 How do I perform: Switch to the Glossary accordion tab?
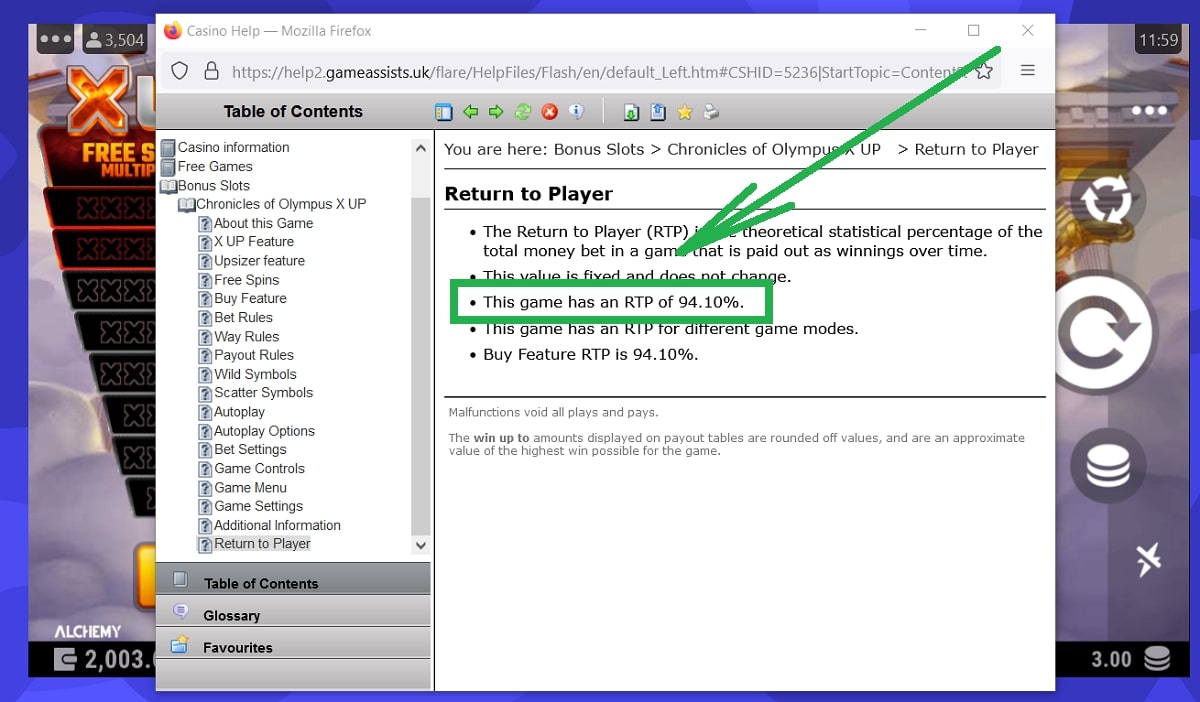[293, 611]
